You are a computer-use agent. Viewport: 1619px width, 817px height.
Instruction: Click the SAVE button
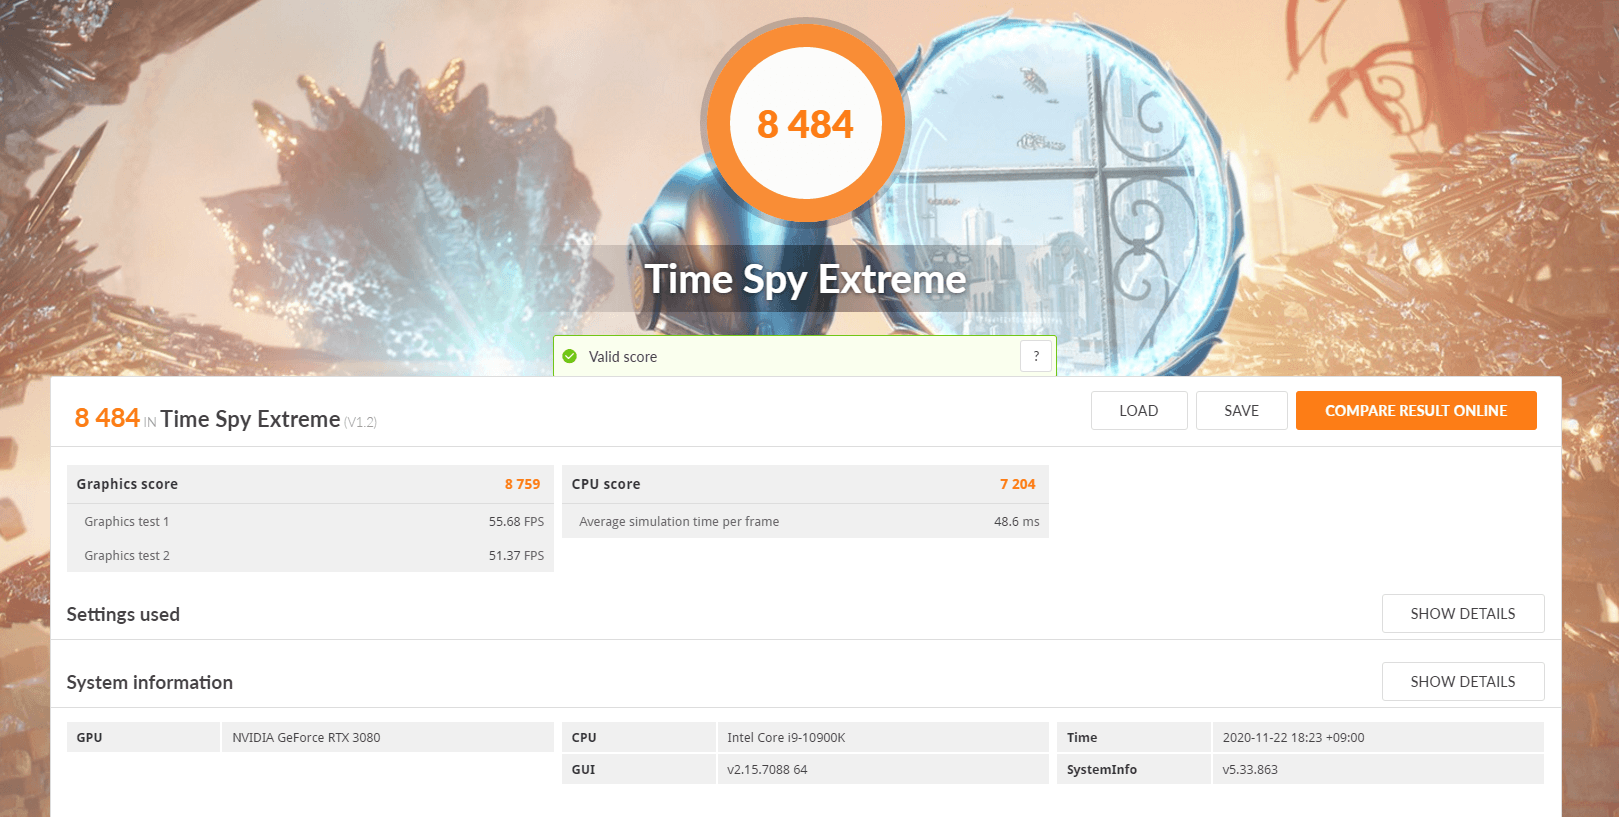pyautogui.click(x=1242, y=411)
